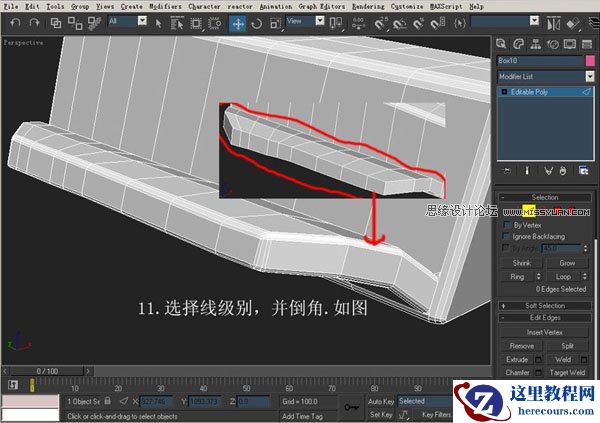Click the time slider 0/100 handle
The image size is (600, 423).
pos(47,371)
